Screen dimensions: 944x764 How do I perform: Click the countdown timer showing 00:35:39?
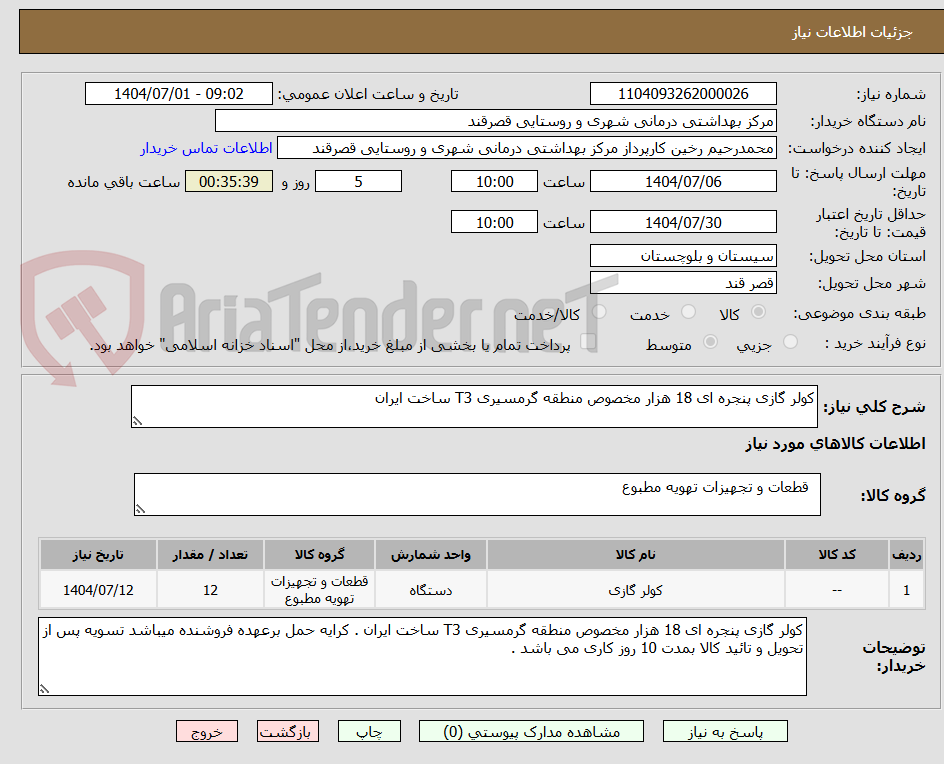pos(228,181)
